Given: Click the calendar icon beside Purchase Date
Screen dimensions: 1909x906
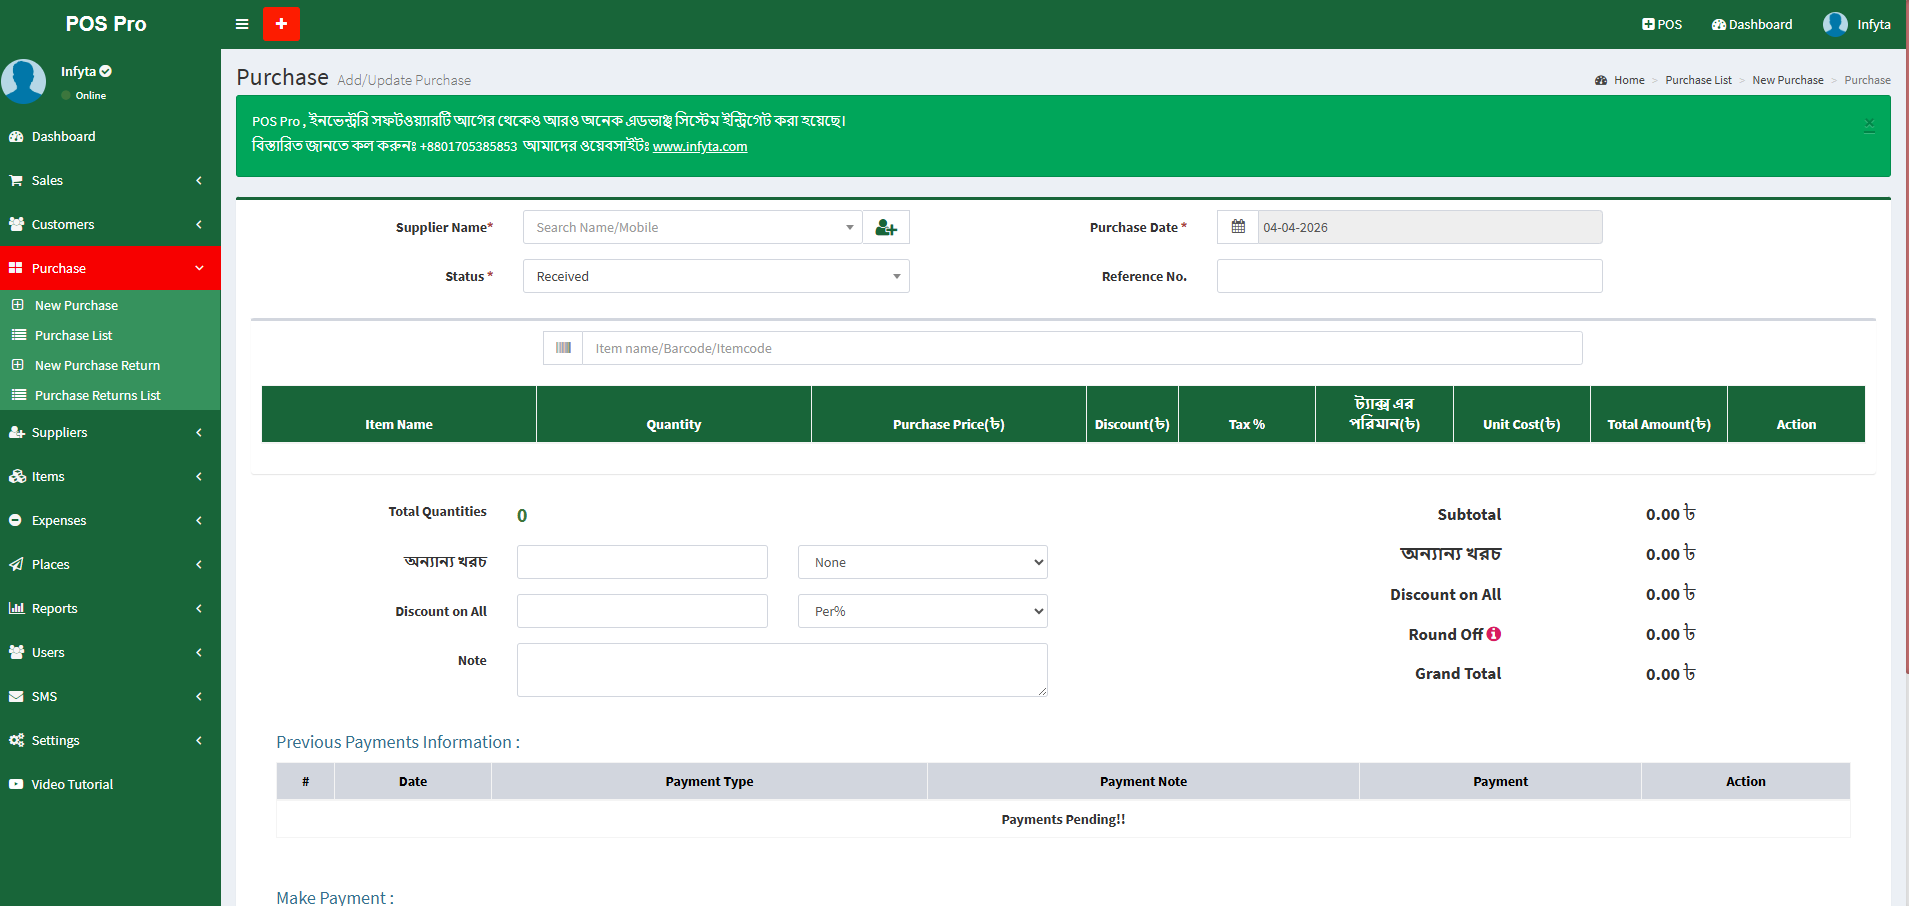Looking at the screenshot, I should 1238,227.
